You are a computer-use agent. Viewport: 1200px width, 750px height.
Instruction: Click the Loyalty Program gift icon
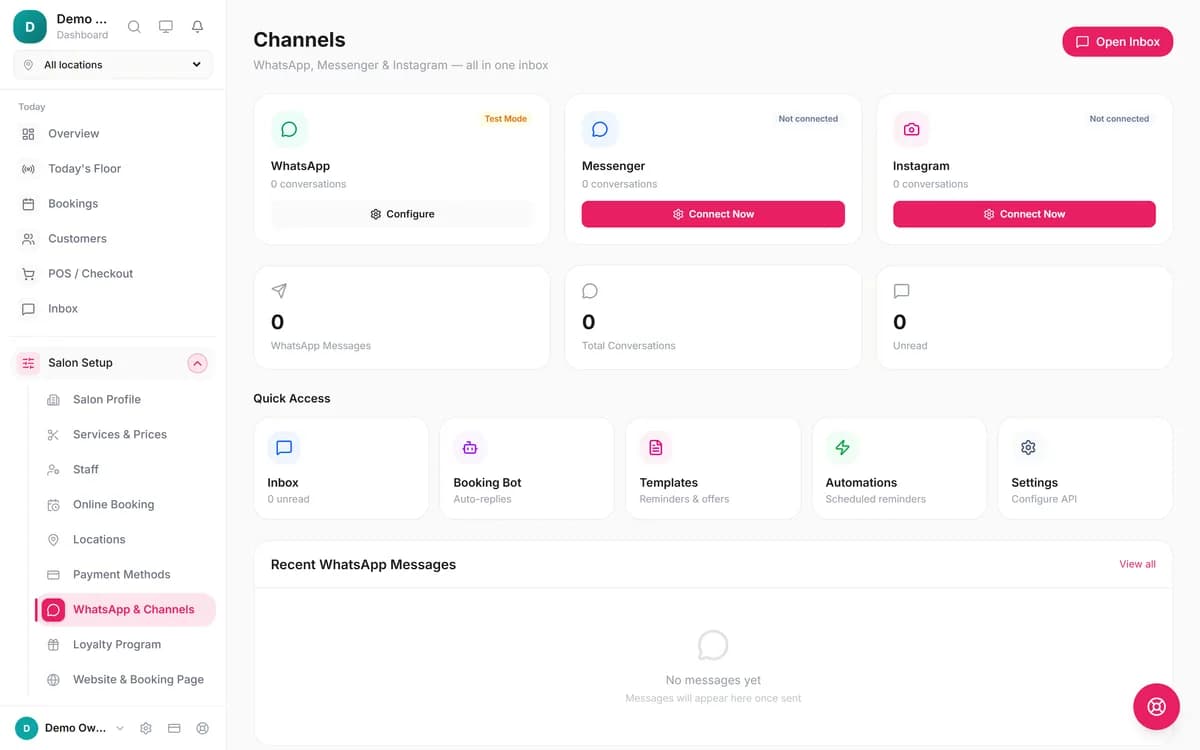click(53, 645)
